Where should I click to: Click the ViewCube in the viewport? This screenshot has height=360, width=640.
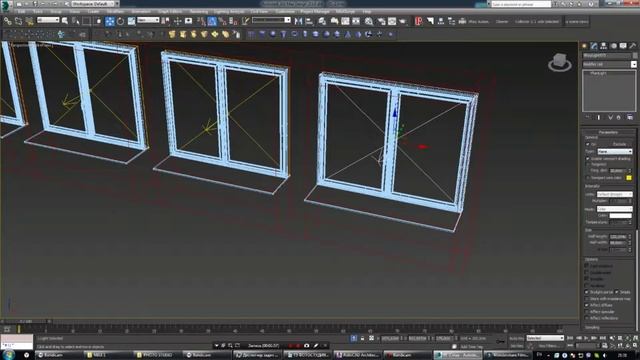560,62
